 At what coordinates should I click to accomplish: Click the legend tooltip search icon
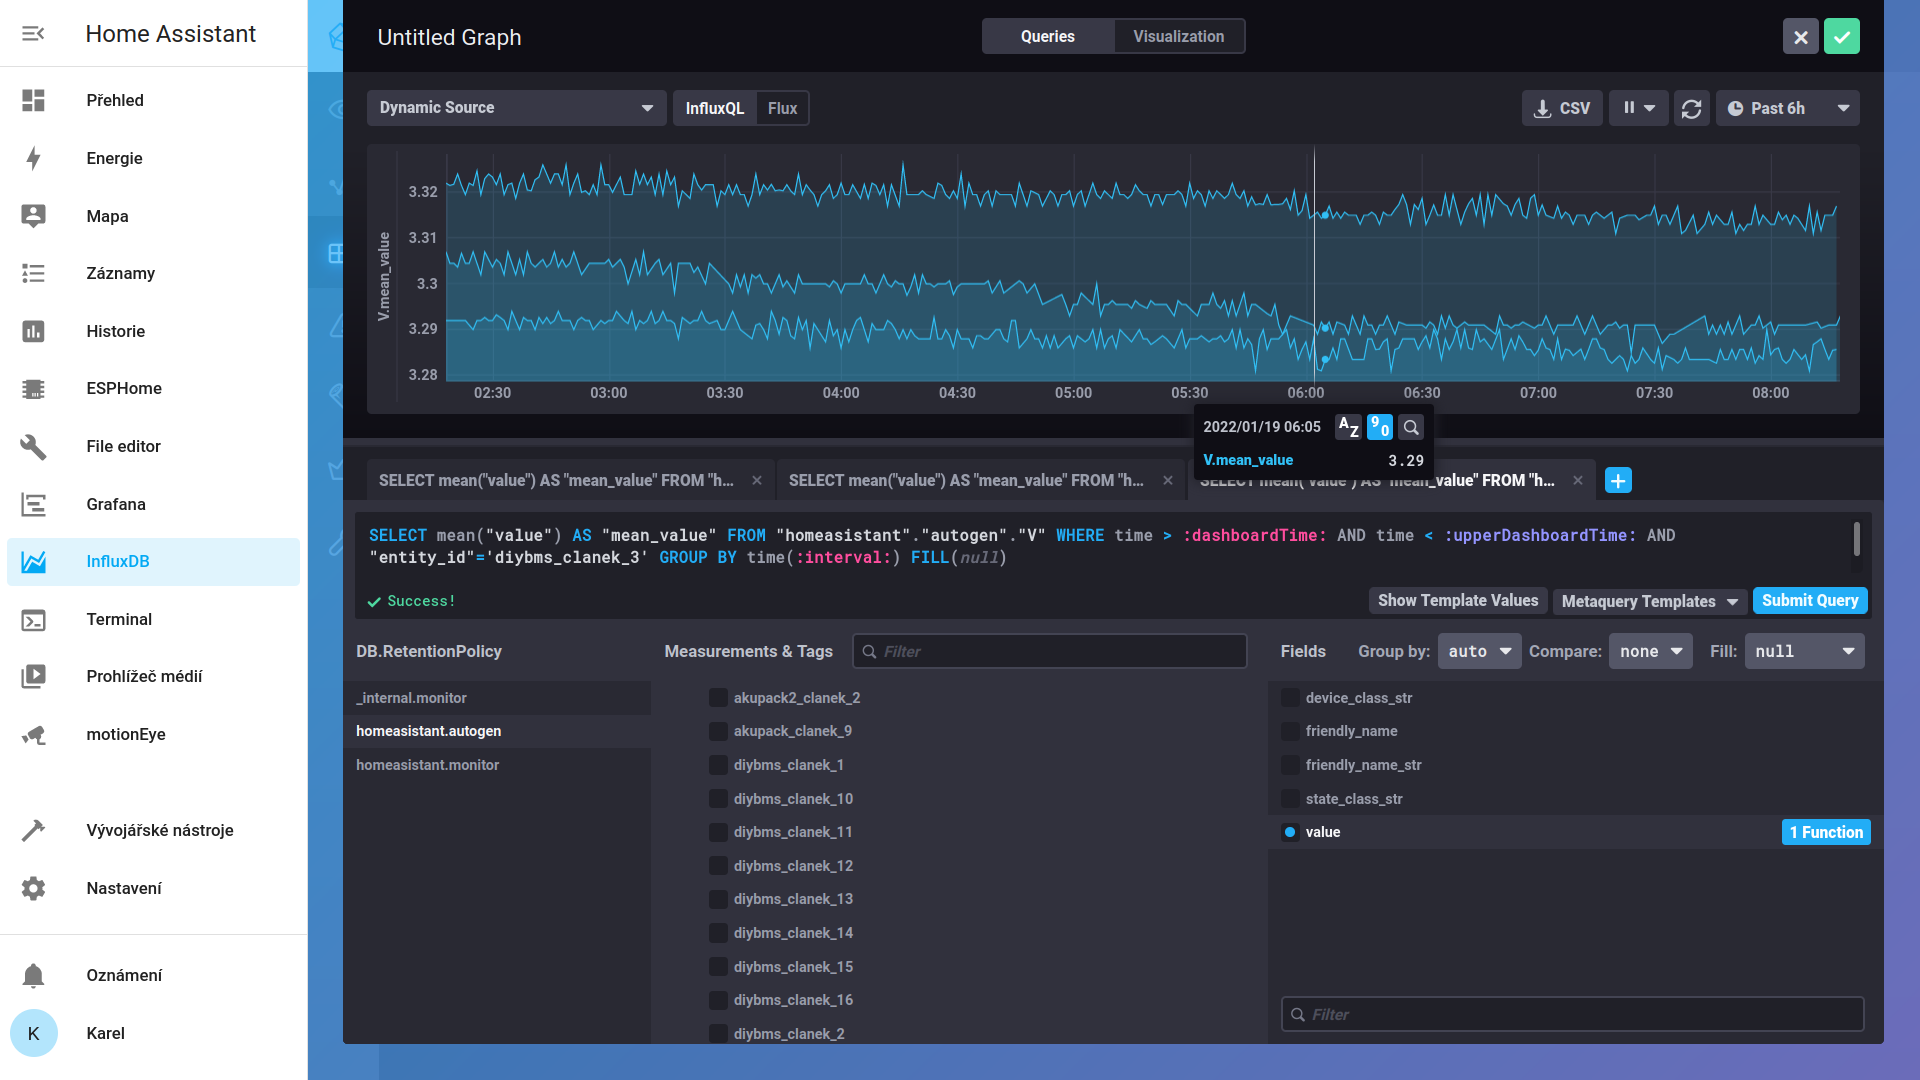point(1410,427)
